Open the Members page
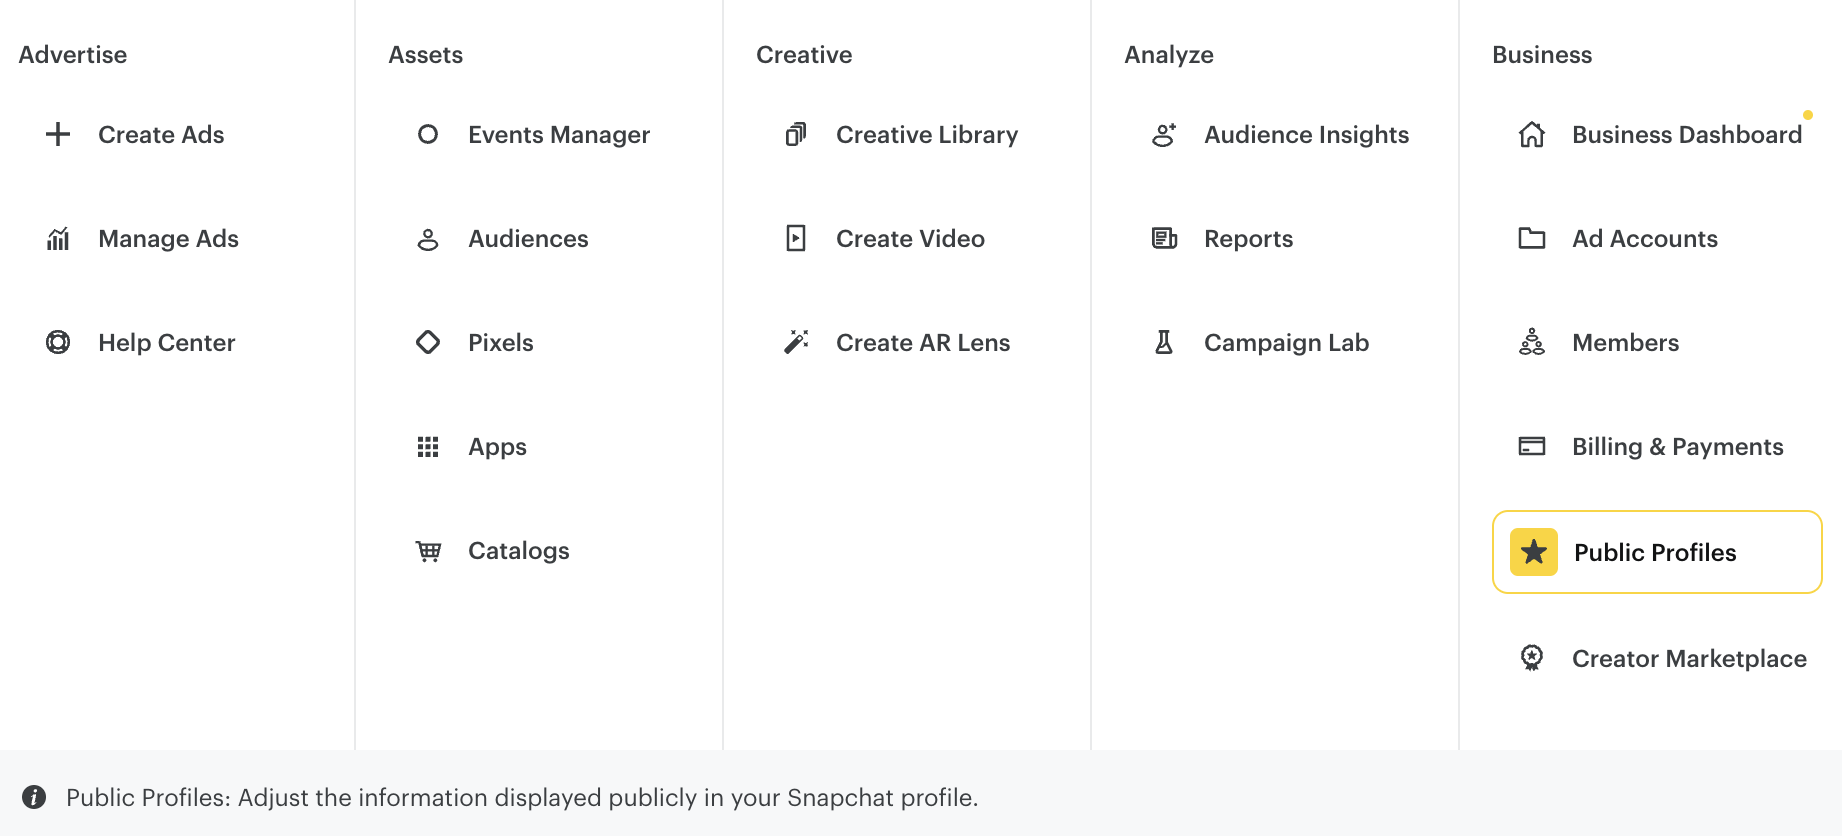1842x836 pixels. (1625, 342)
